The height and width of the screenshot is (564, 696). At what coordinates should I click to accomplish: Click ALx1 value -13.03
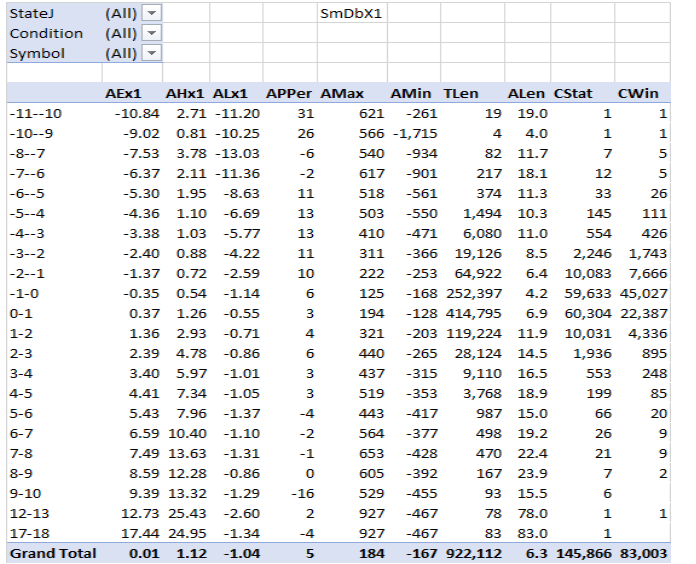(237, 154)
